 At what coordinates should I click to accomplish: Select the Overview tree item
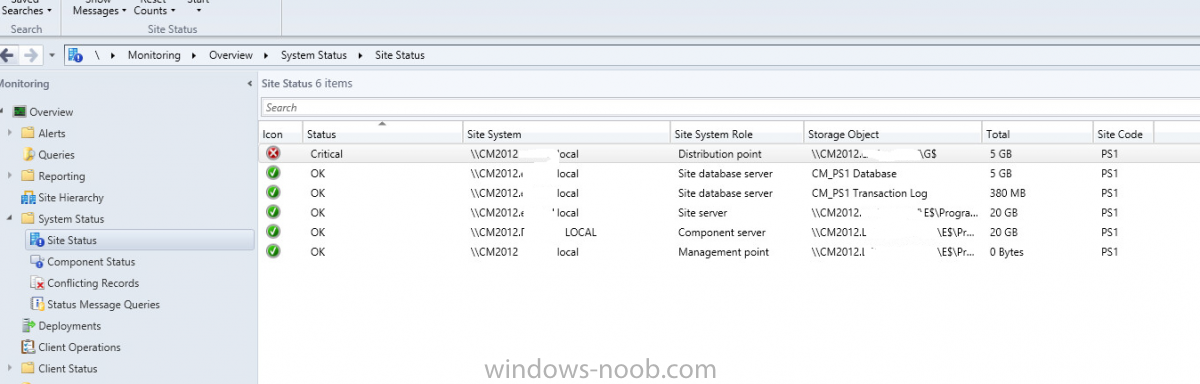pyautogui.click(x=51, y=112)
